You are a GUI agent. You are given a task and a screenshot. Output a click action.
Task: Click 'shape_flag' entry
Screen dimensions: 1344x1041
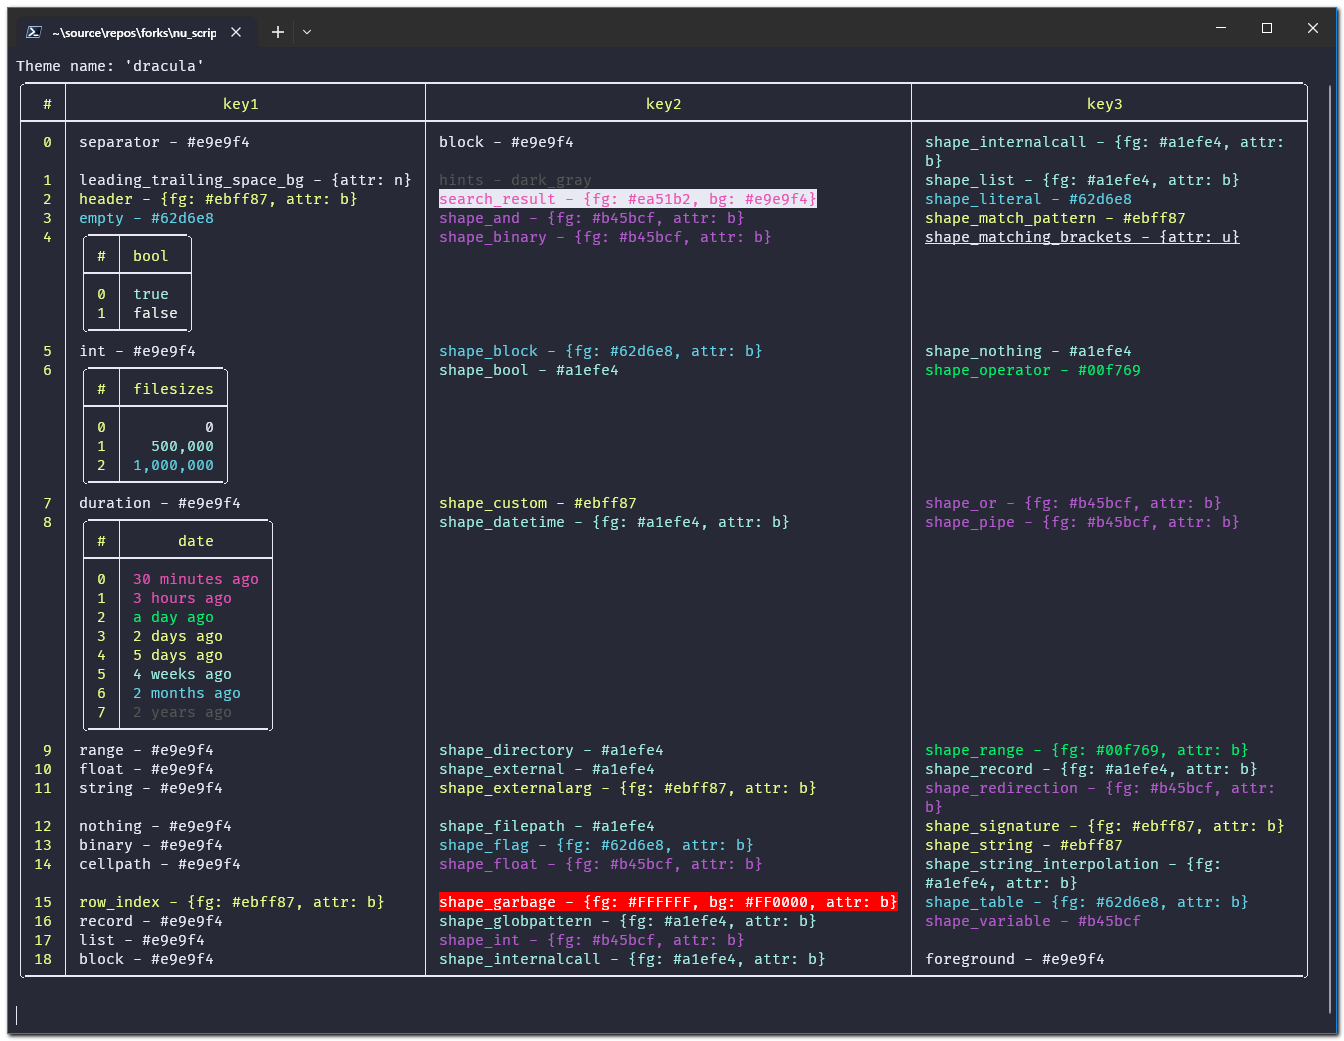pyautogui.click(x=597, y=845)
